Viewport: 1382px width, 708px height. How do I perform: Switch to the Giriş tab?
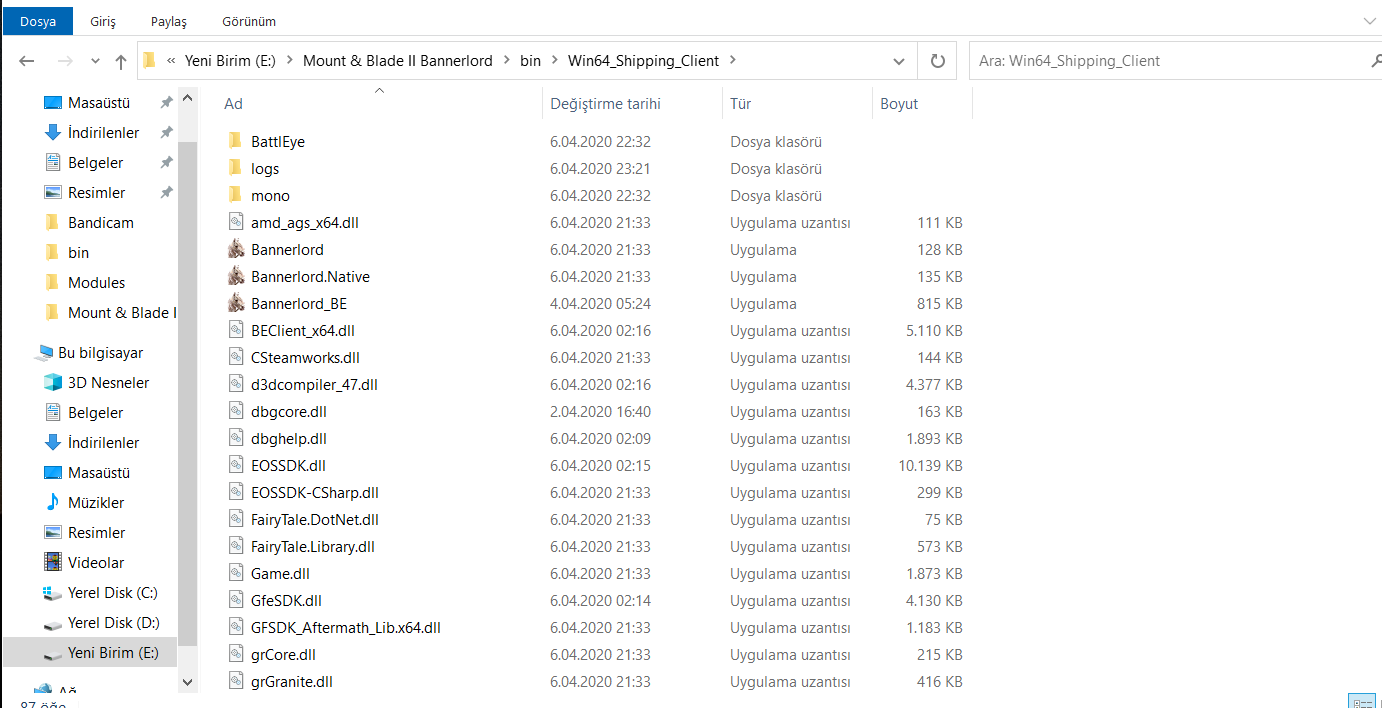coord(103,21)
